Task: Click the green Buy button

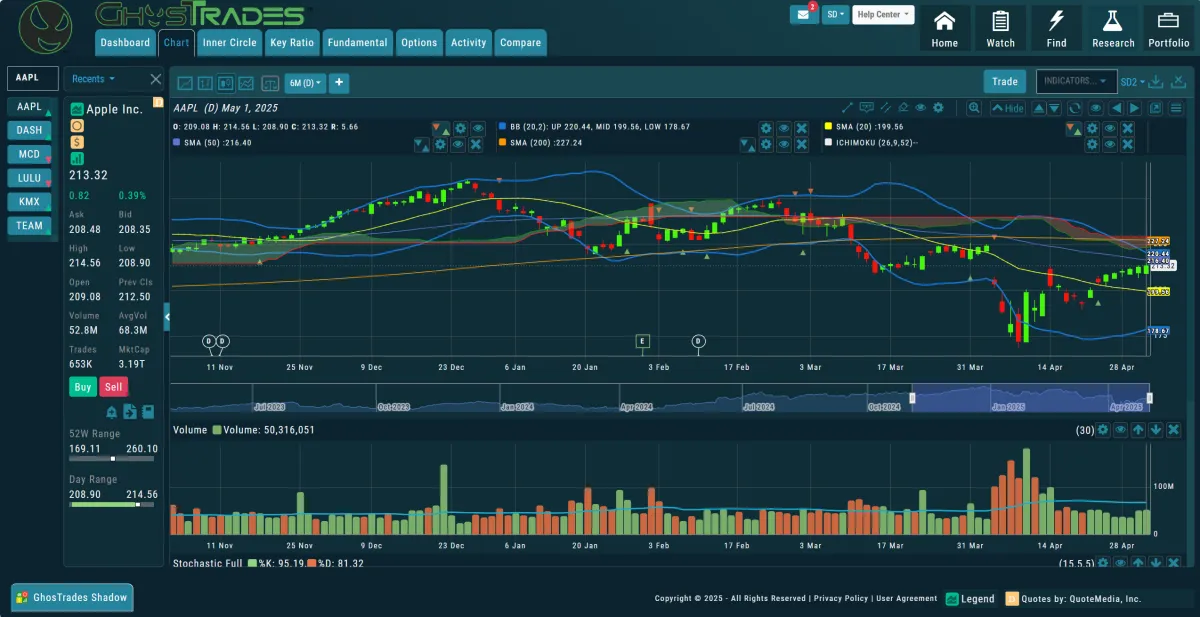Action: pos(83,387)
